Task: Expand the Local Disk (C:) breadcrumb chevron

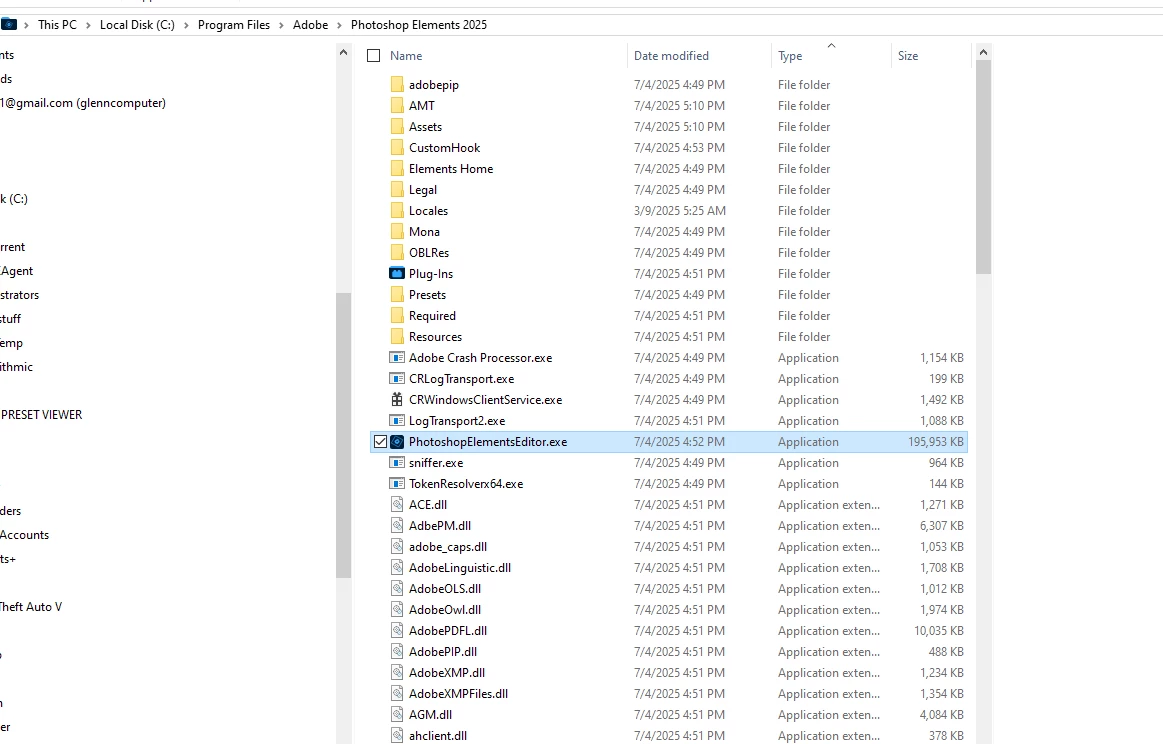Action: (x=187, y=25)
